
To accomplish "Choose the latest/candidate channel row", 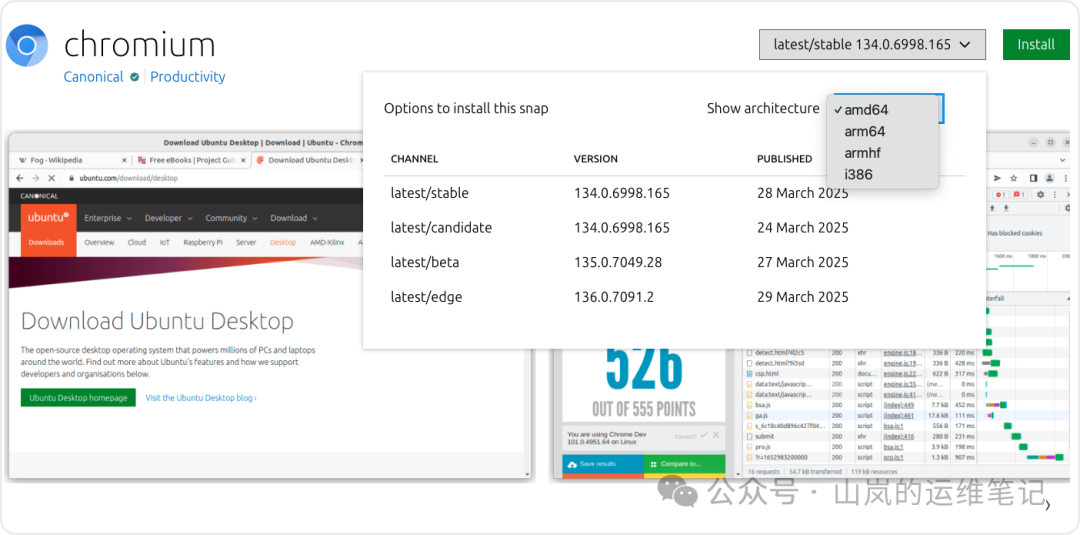I will [674, 228].
